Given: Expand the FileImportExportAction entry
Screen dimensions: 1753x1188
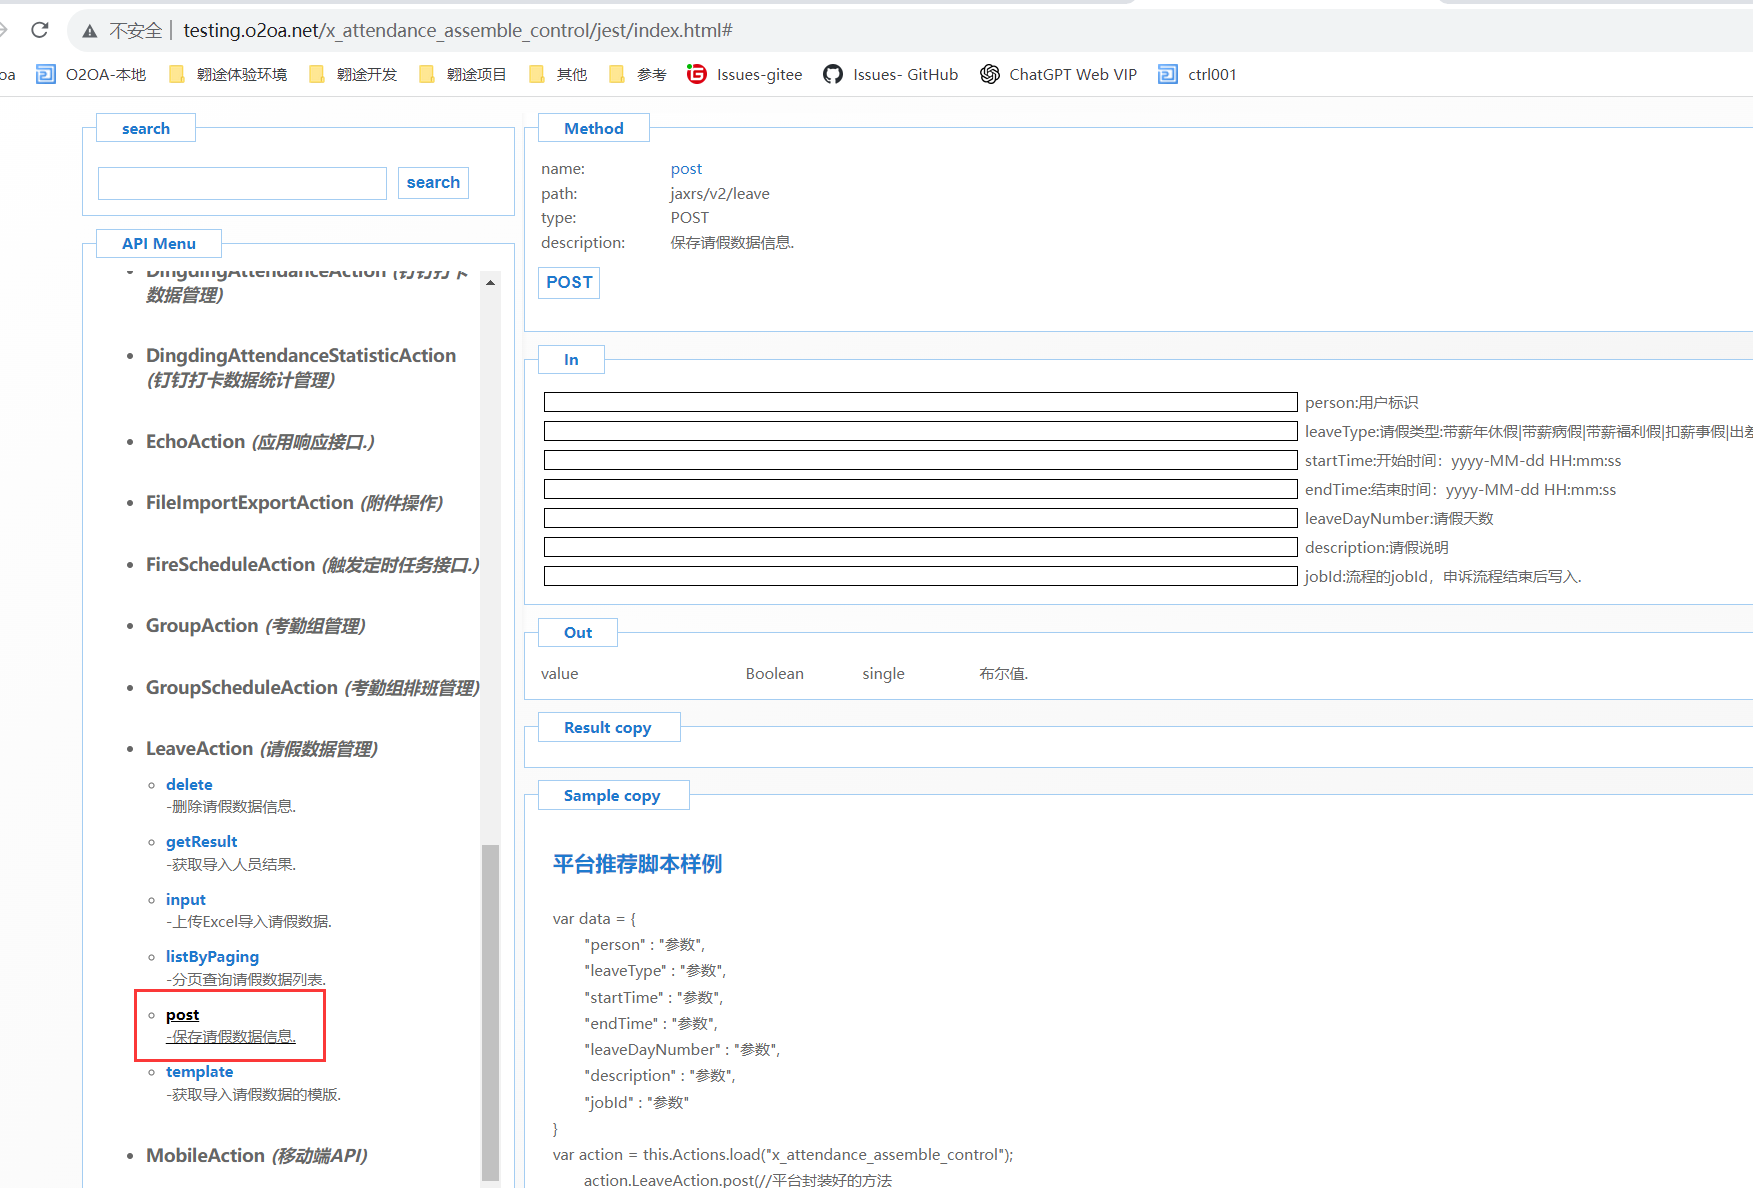Looking at the screenshot, I should pyautogui.click(x=249, y=502).
